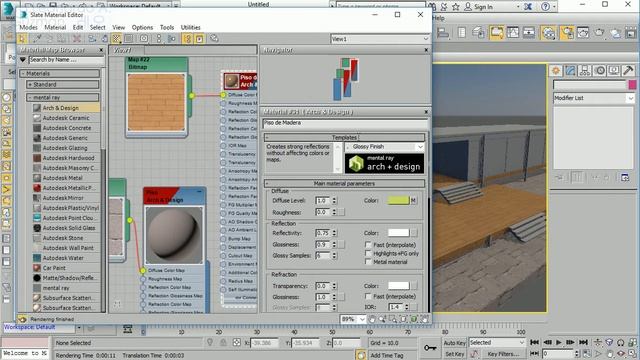This screenshot has height=360, width=640.
Task: Toggle the Material/Map Browser panel icon
Action: (x=187, y=38)
